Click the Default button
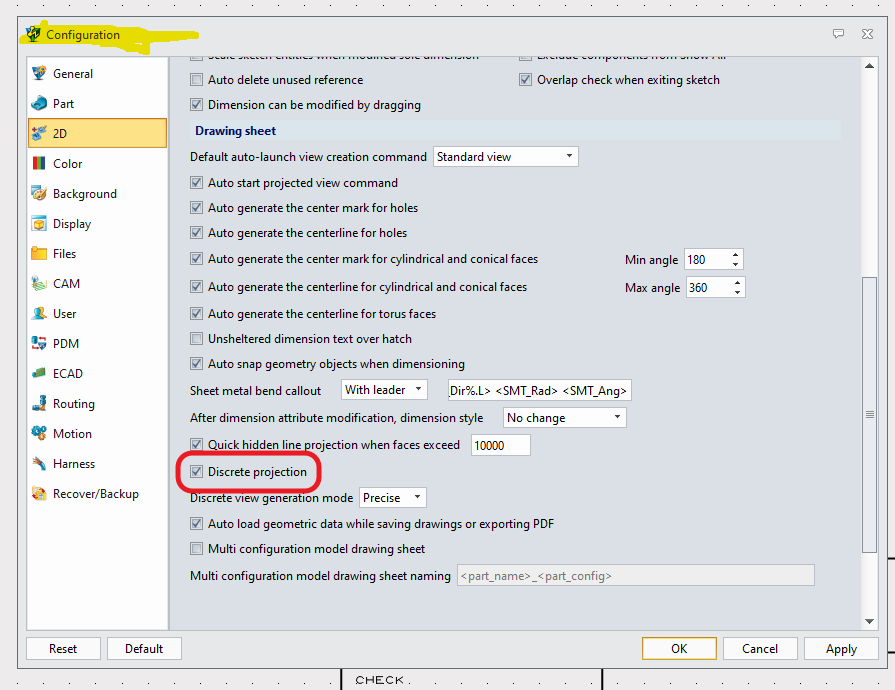This screenshot has height=690, width=895. point(144,648)
